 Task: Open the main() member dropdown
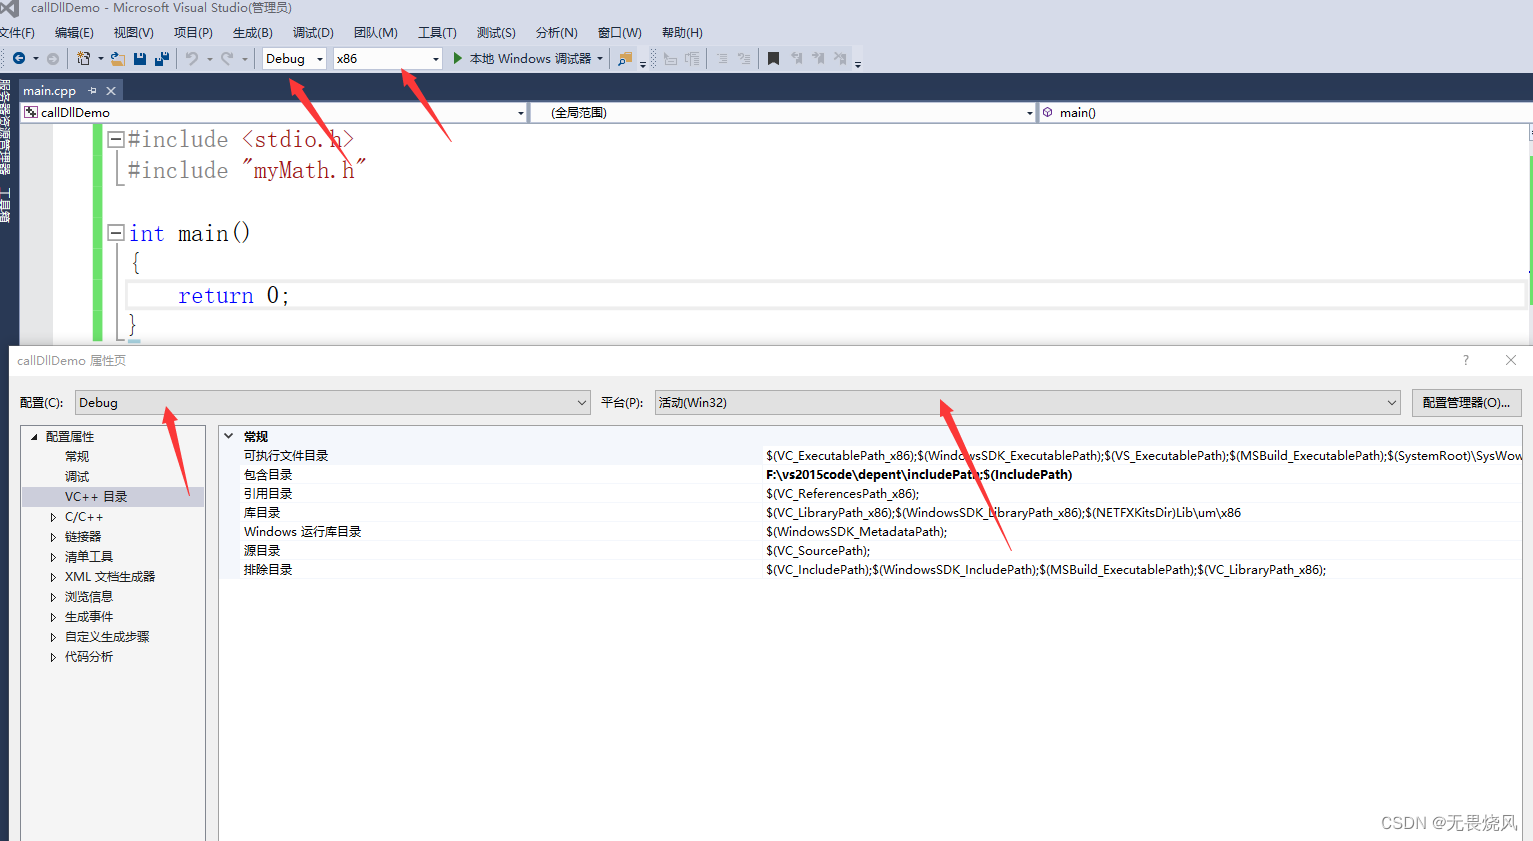click(x=1285, y=113)
